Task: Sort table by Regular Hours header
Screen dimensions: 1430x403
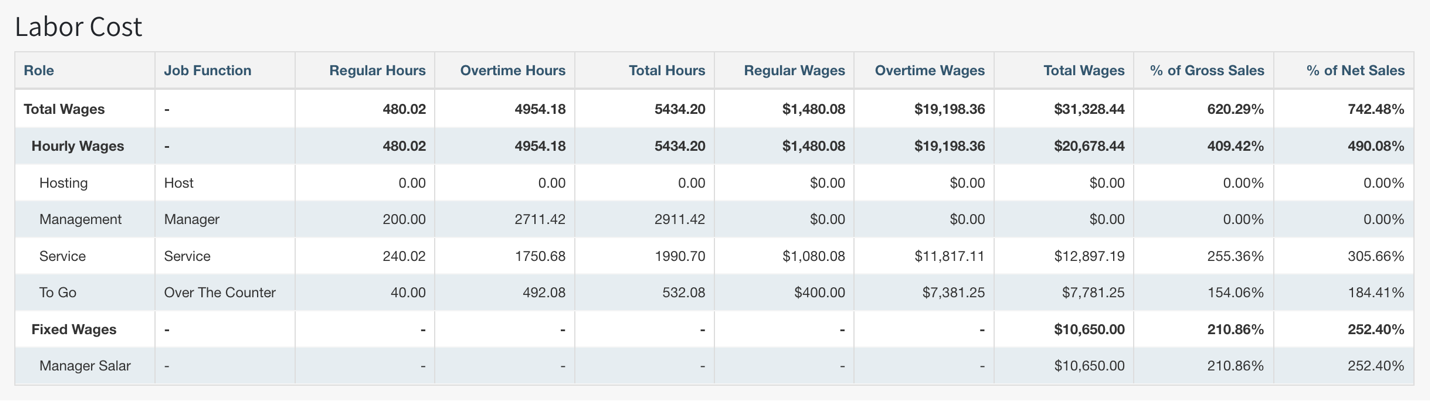Action: 377,70
